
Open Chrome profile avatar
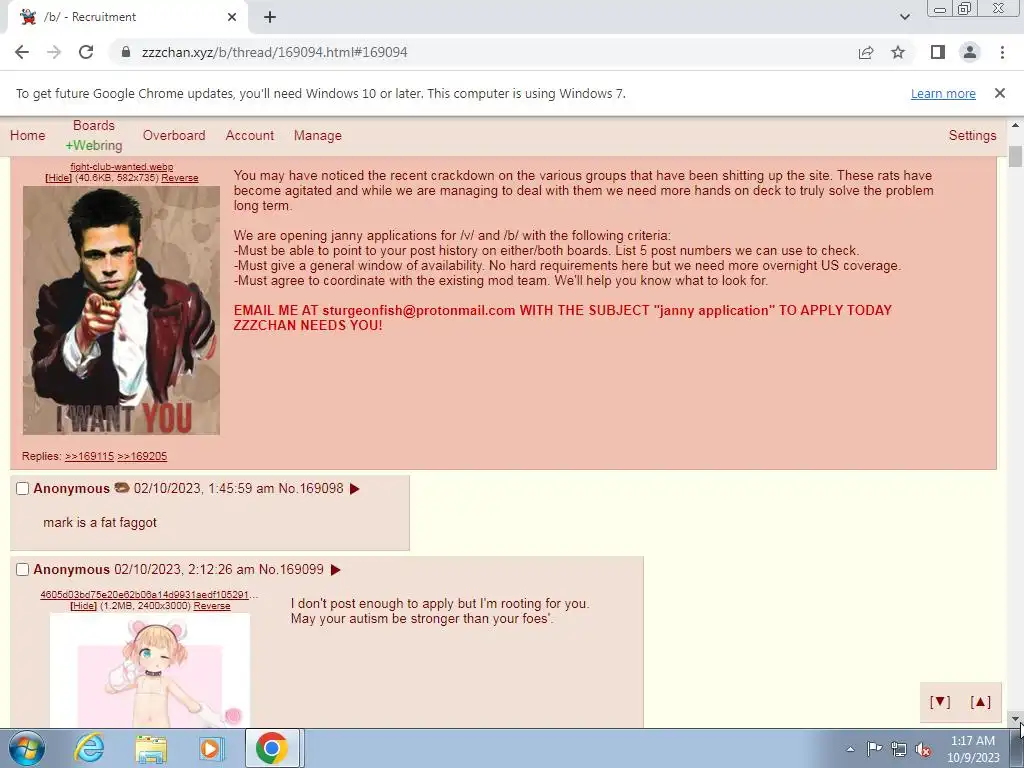coord(970,52)
